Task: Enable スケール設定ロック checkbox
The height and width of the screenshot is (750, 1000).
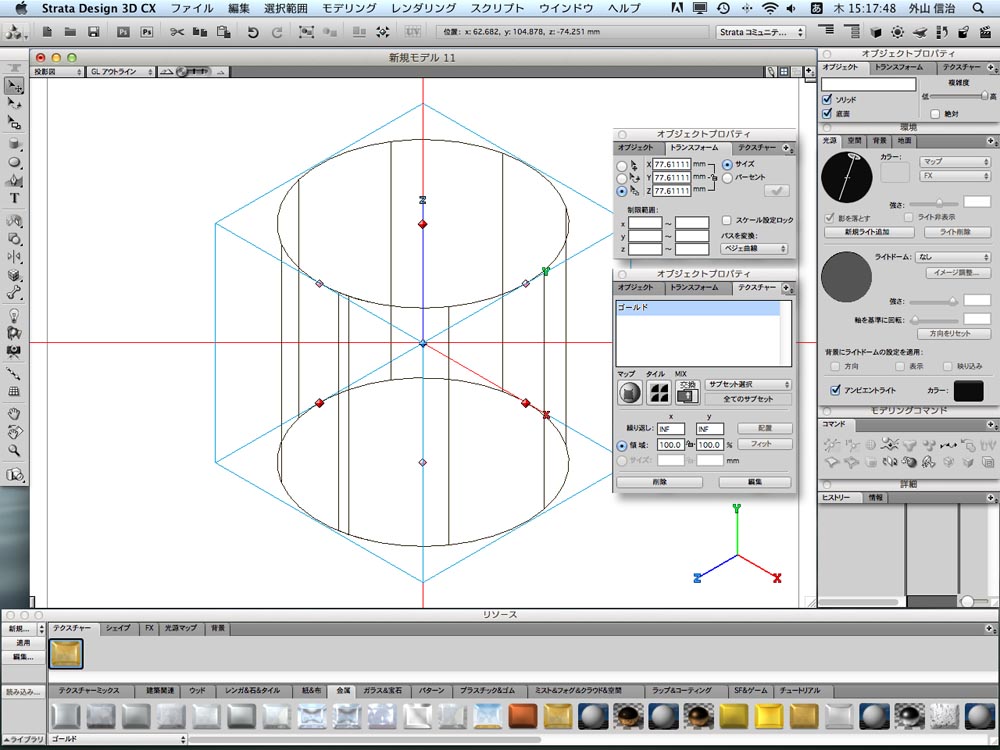Action: point(726,220)
